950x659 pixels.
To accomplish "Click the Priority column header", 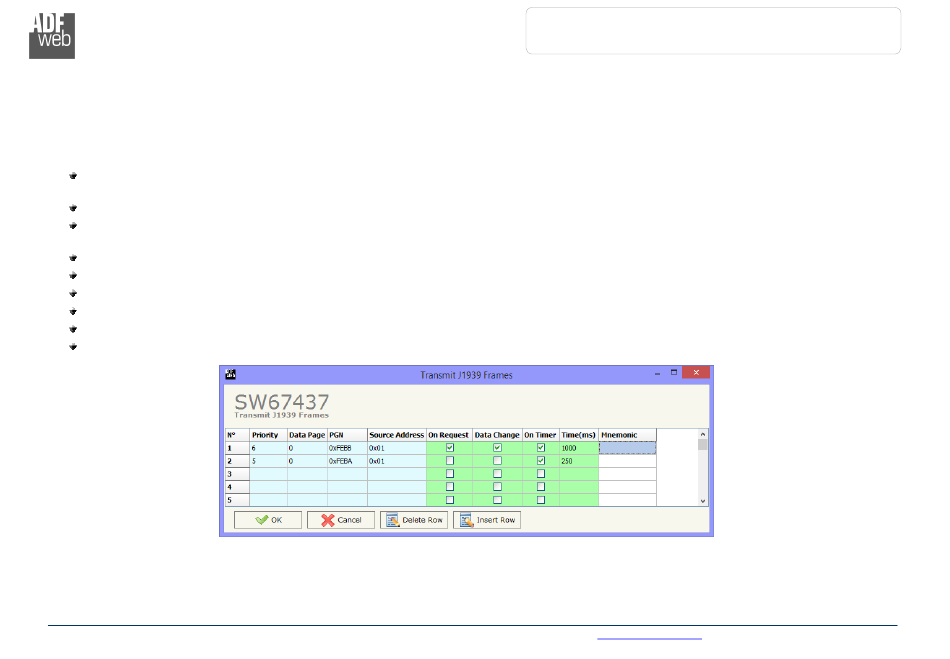I will click(268, 435).
